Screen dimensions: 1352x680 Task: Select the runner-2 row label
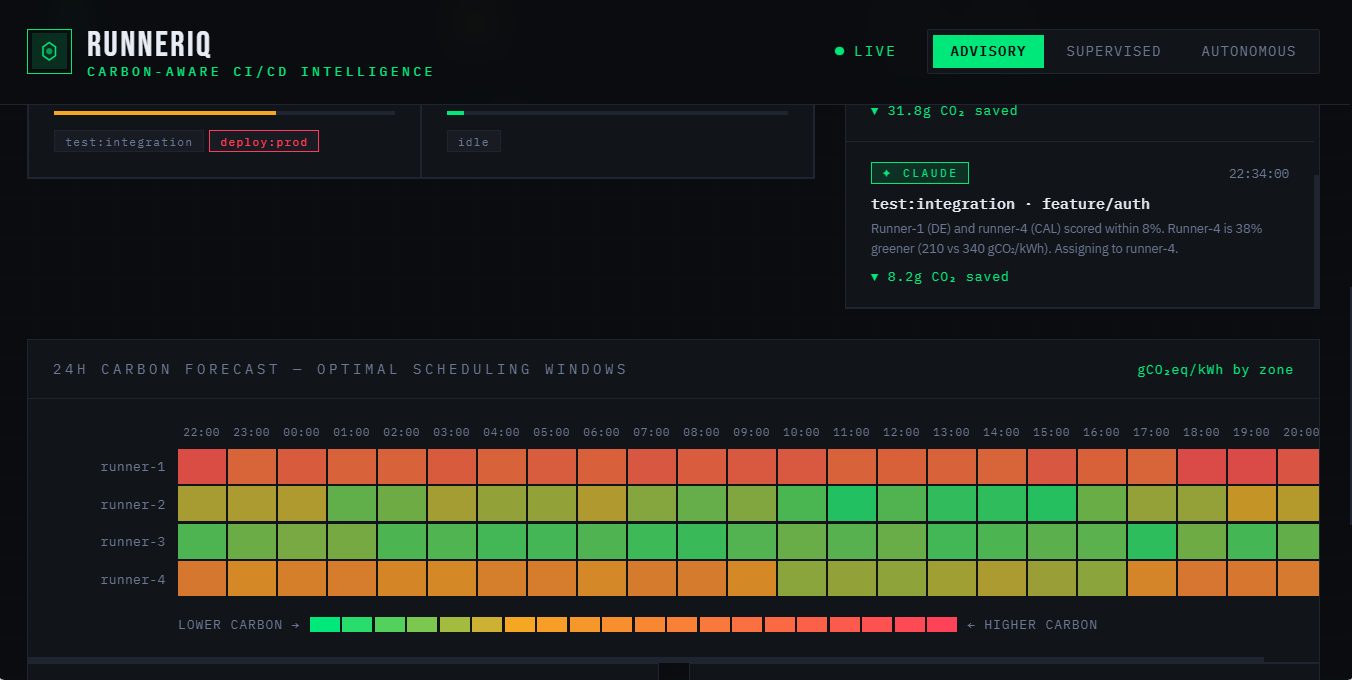(x=133, y=505)
